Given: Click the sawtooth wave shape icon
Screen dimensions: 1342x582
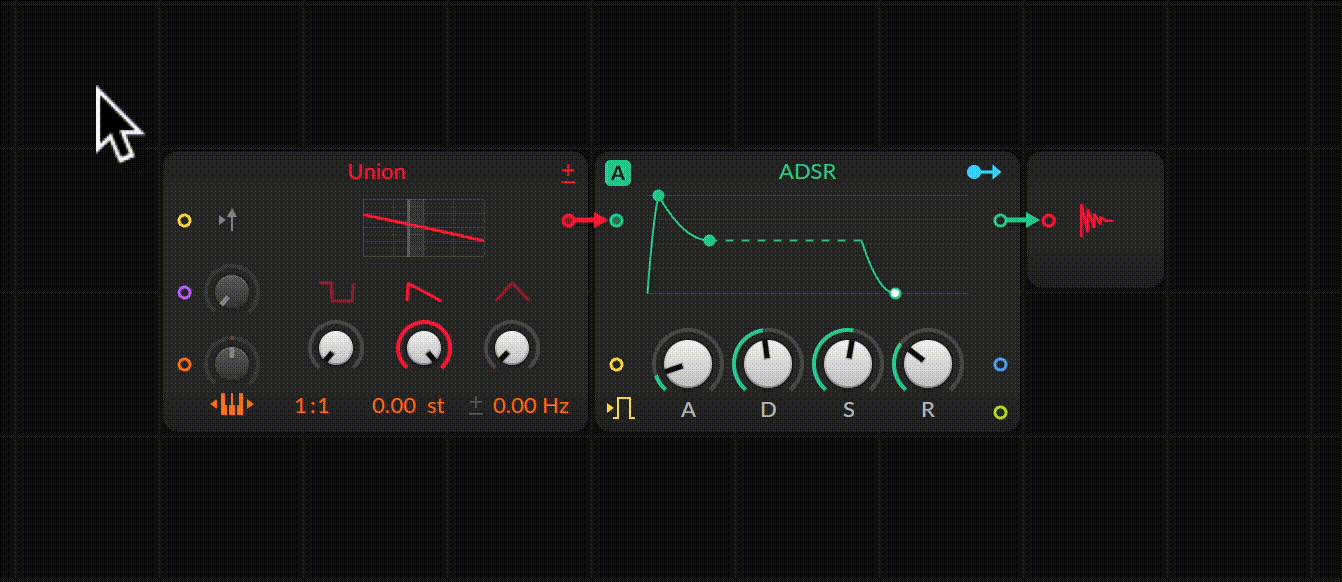Looking at the screenshot, I should [x=424, y=291].
